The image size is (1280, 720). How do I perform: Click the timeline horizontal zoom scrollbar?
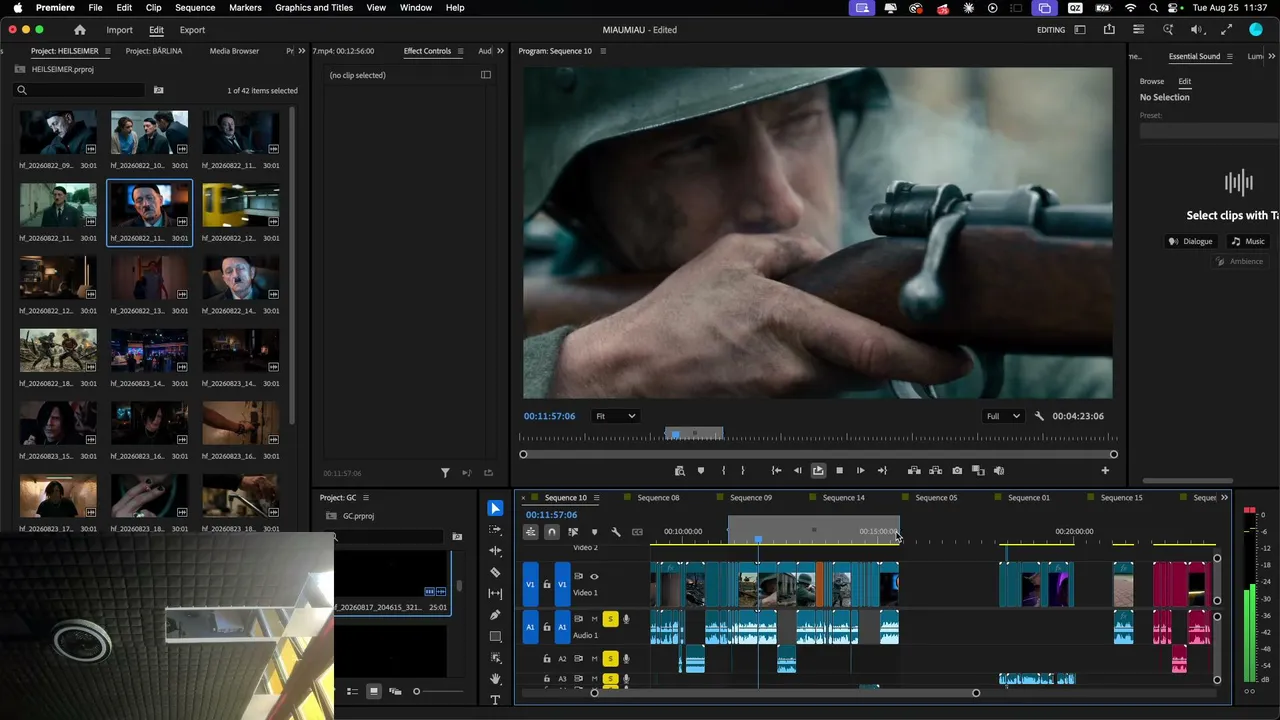pos(785,693)
